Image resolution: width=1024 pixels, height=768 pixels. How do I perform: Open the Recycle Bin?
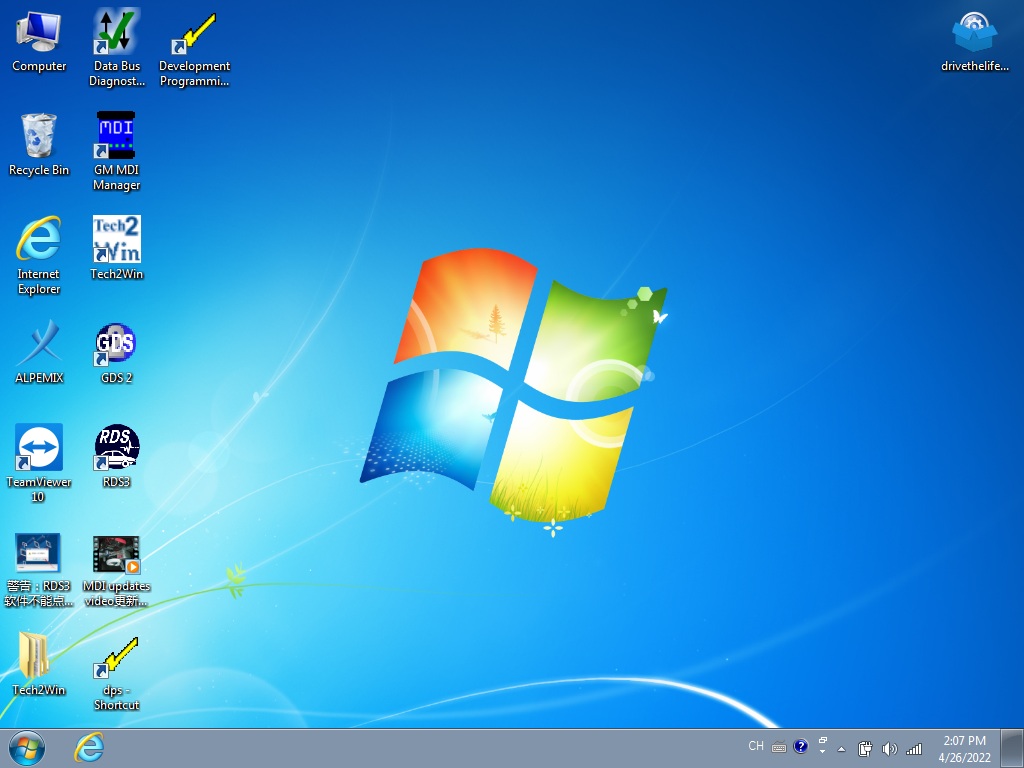point(39,137)
